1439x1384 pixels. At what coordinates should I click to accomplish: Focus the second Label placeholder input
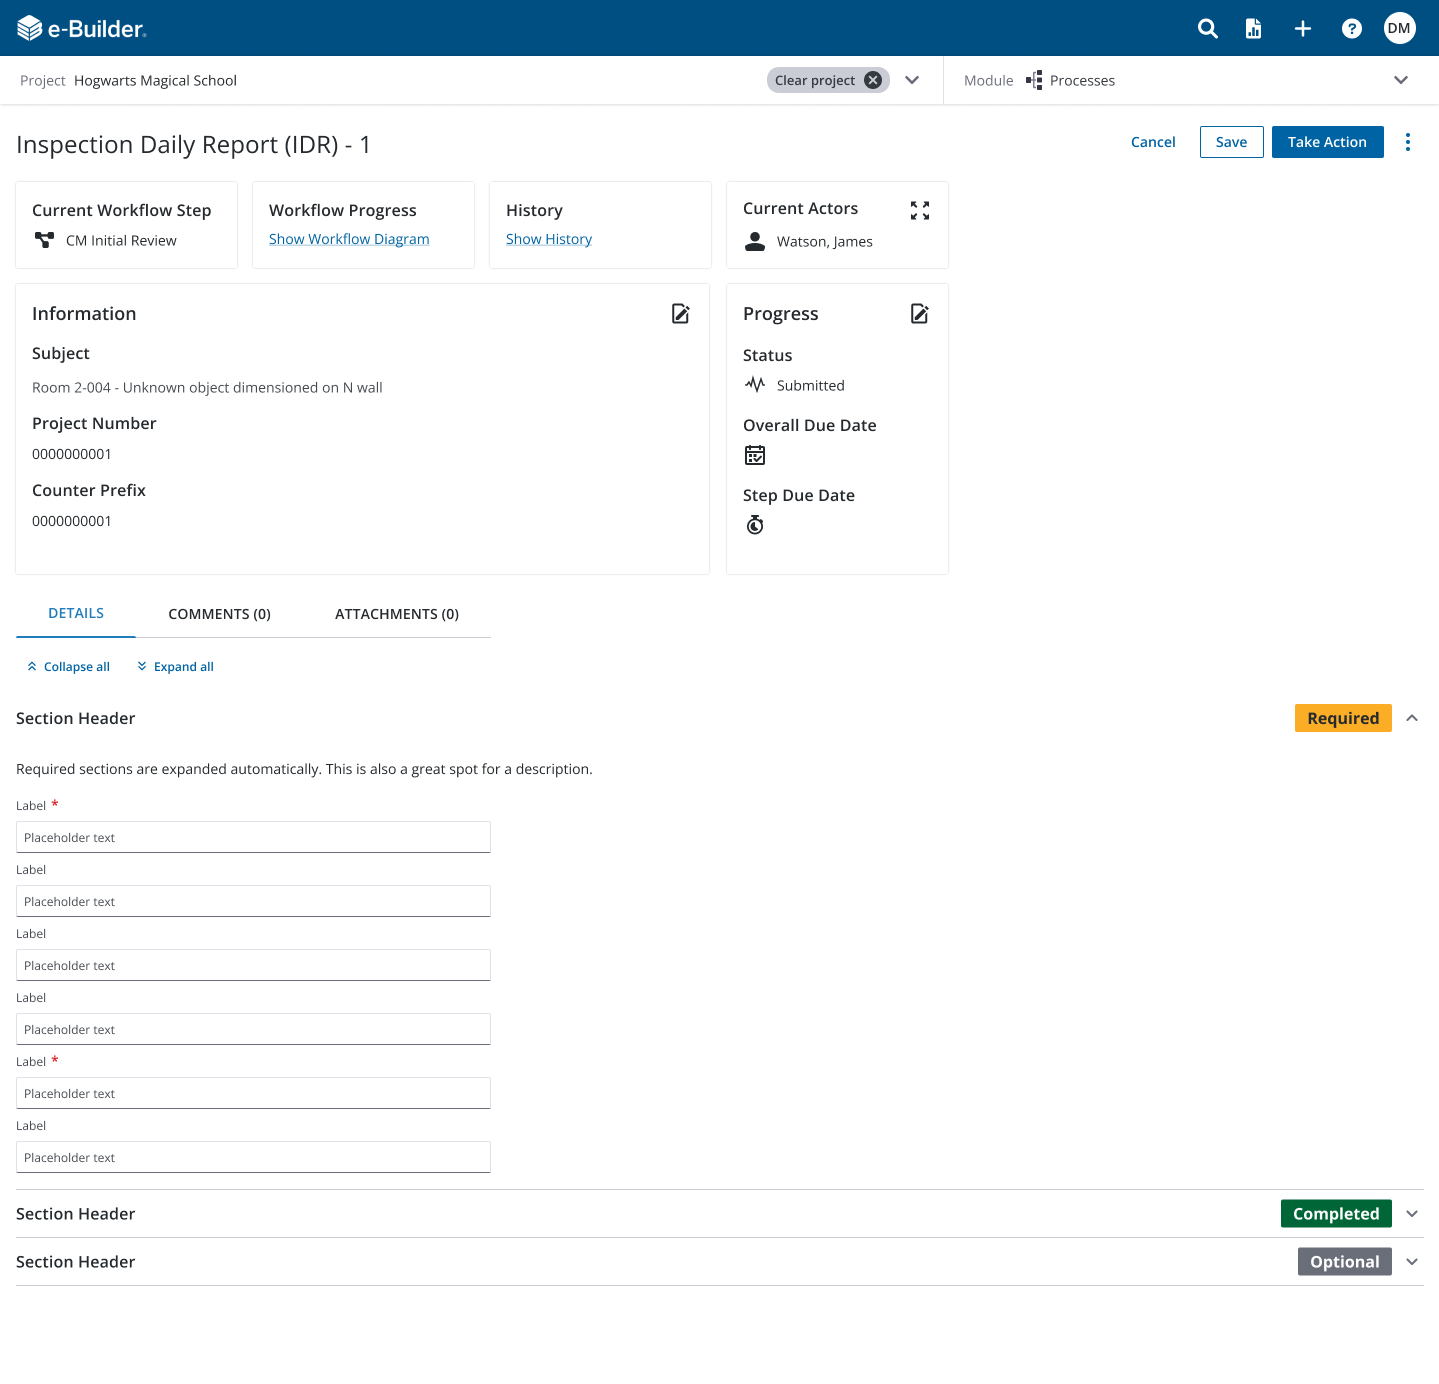253,901
